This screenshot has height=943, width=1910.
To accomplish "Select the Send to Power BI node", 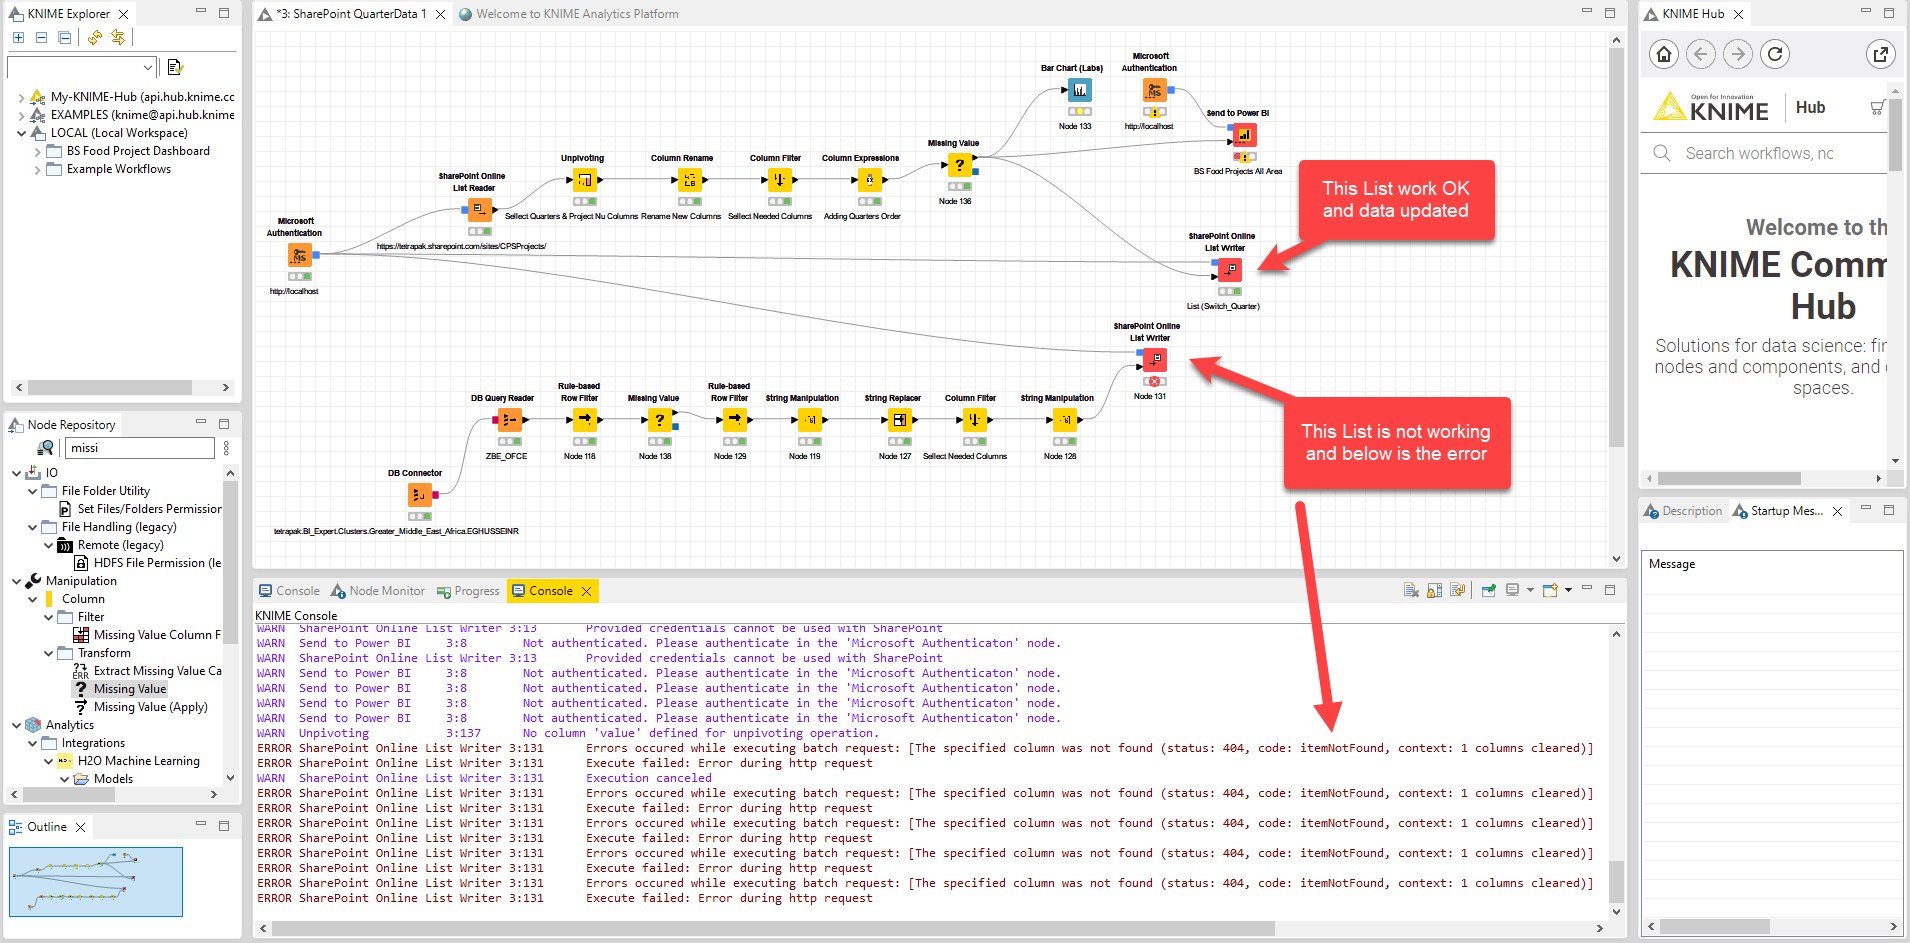I will tap(1244, 135).
